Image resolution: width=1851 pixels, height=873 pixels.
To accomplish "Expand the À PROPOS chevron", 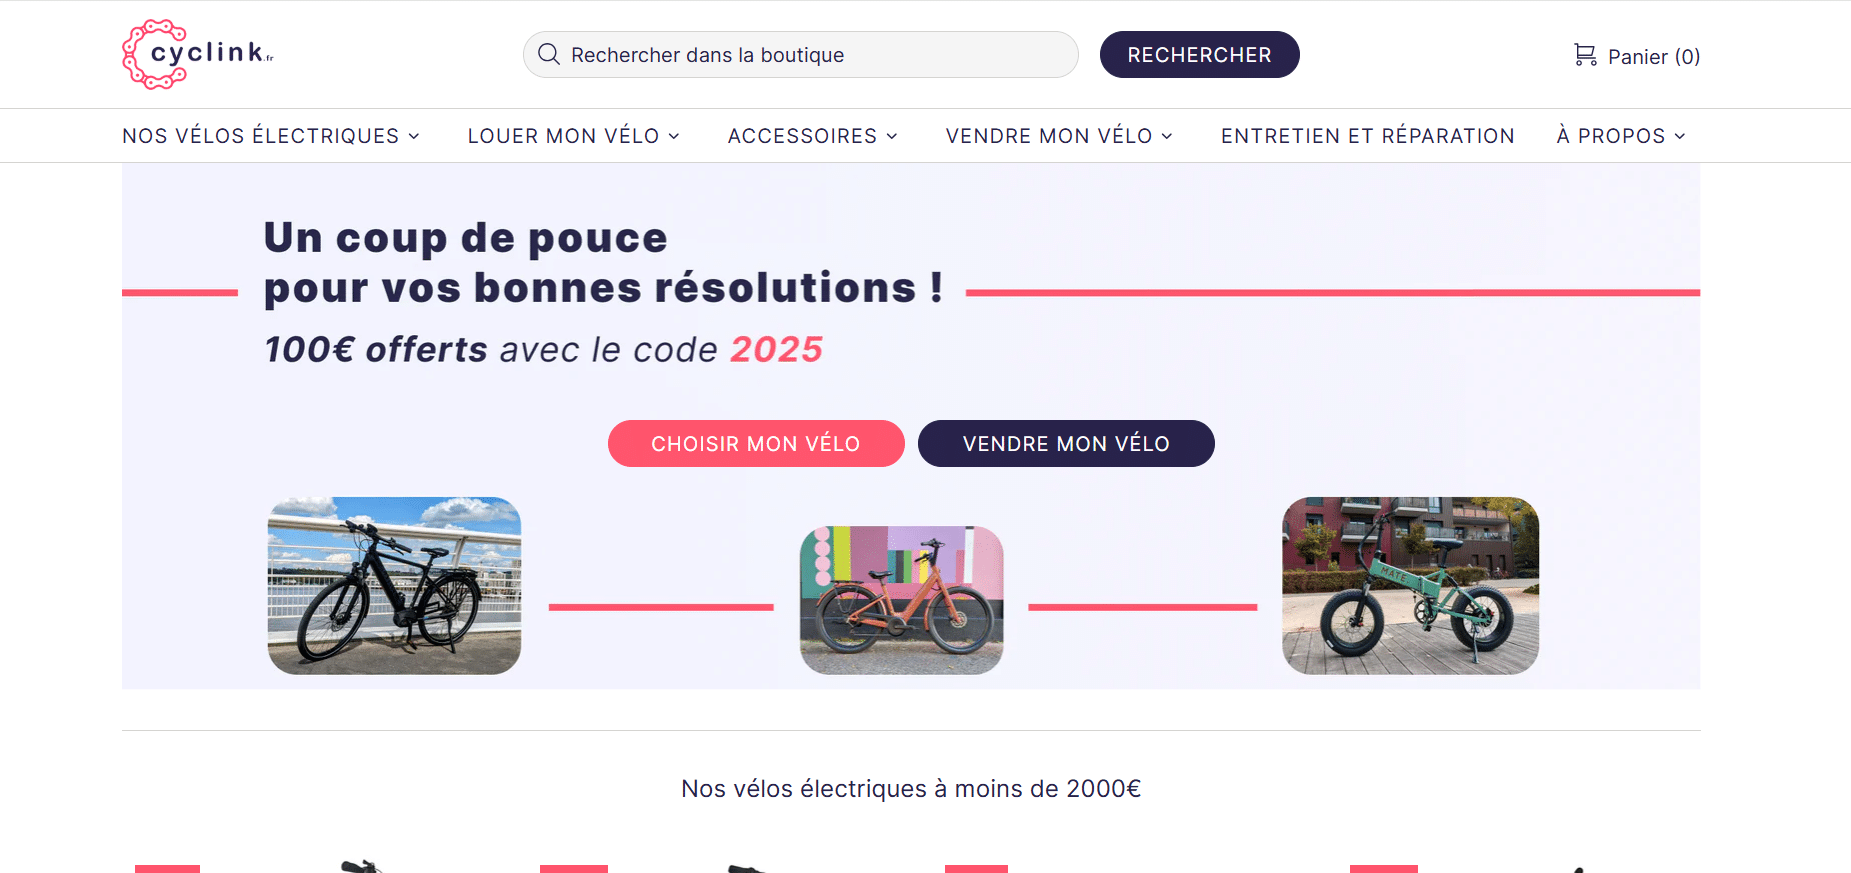I will coord(1680,136).
